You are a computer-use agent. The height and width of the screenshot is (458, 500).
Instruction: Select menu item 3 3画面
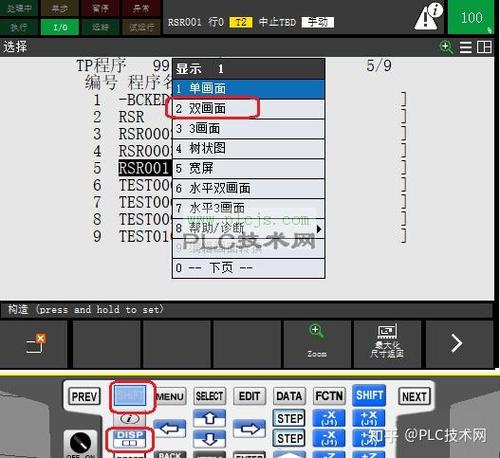248,129
